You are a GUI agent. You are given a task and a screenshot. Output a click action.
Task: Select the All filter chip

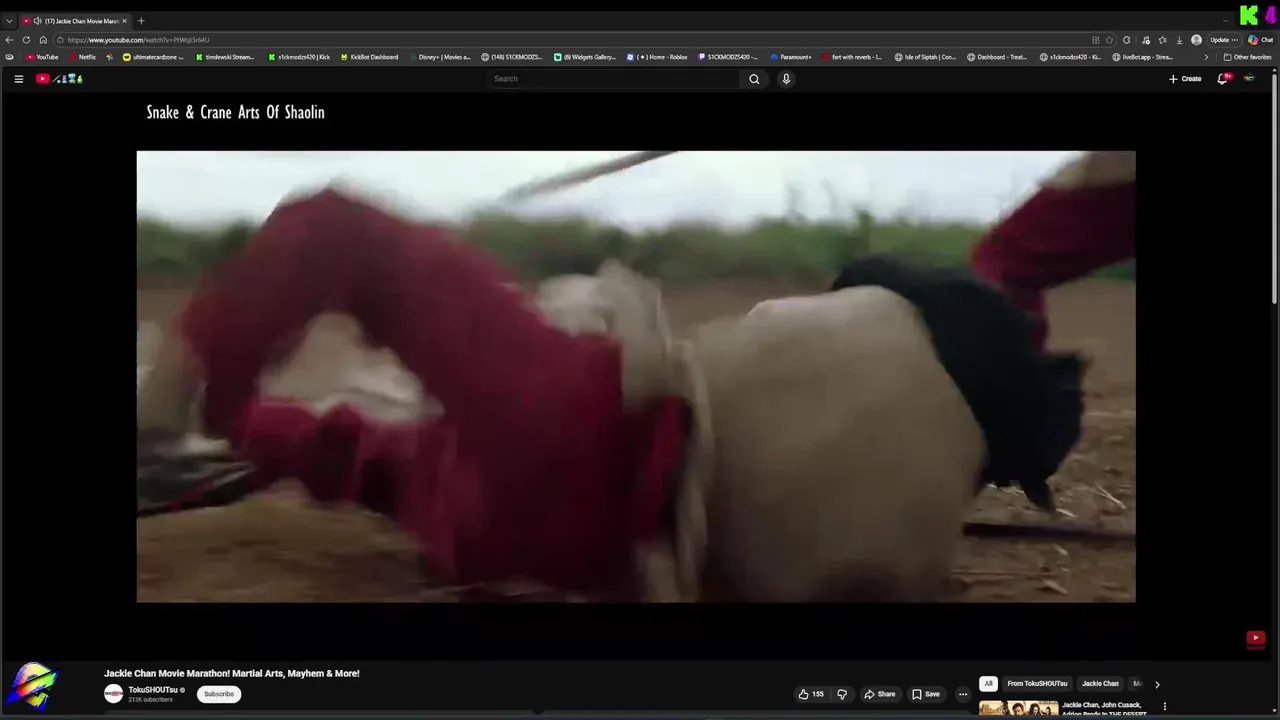click(988, 684)
